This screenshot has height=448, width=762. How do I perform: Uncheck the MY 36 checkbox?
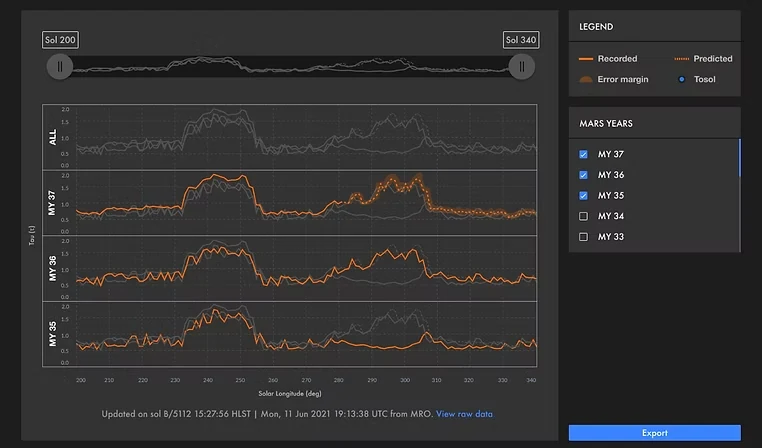[584, 175]
